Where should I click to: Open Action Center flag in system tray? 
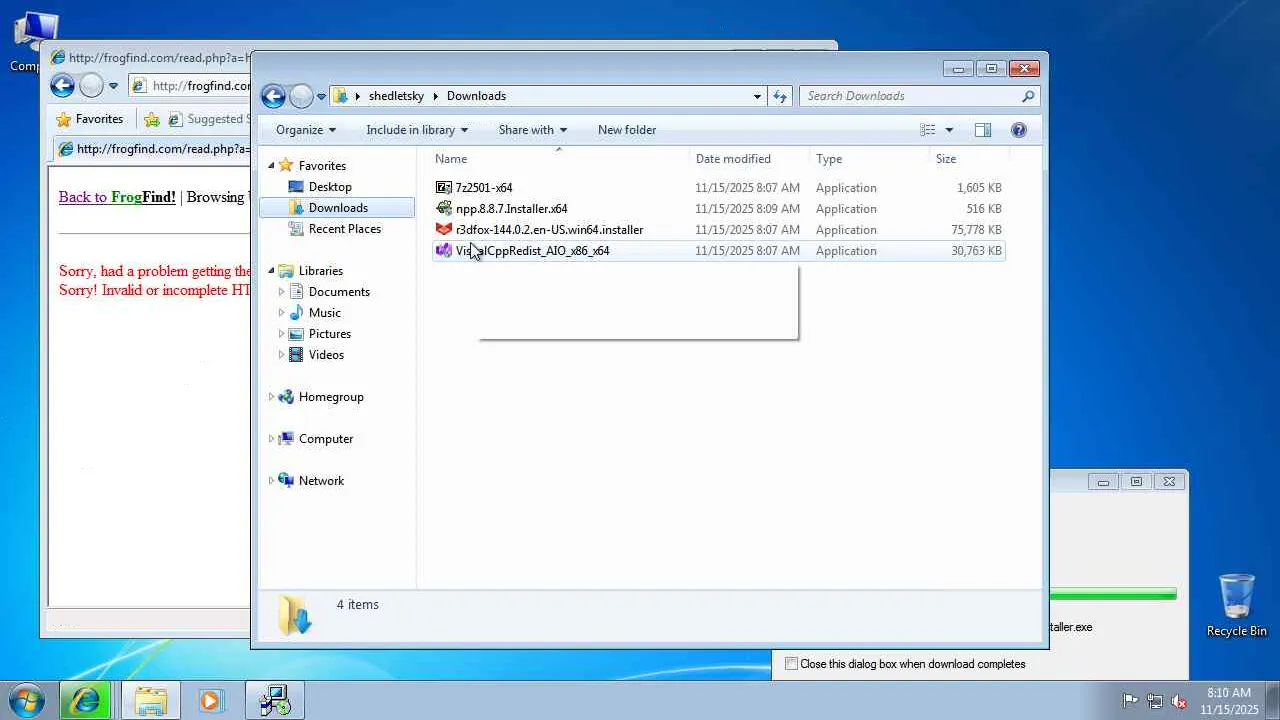click(1130, 701)
